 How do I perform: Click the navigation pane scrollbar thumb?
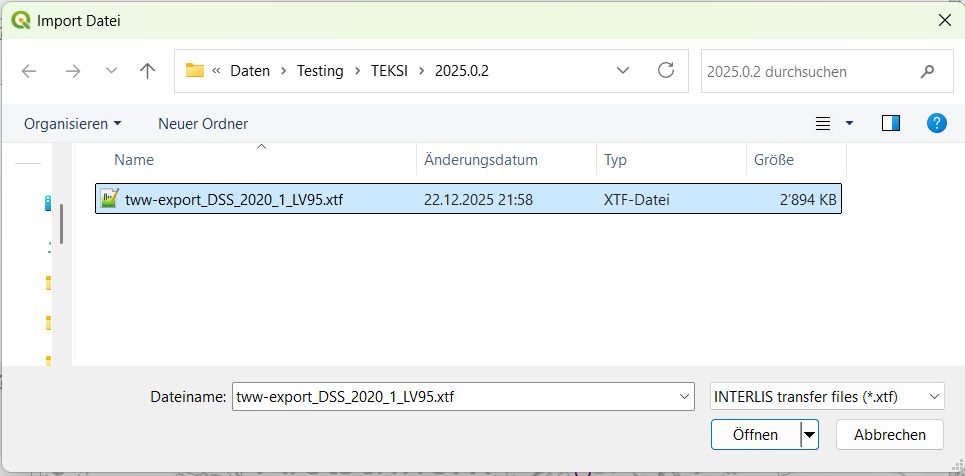pos(61,224)
